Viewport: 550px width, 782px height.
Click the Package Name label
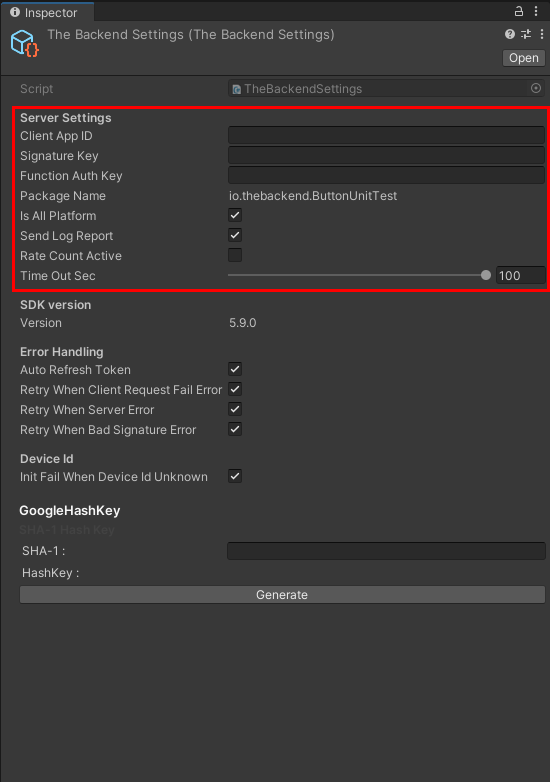[63, 196]
